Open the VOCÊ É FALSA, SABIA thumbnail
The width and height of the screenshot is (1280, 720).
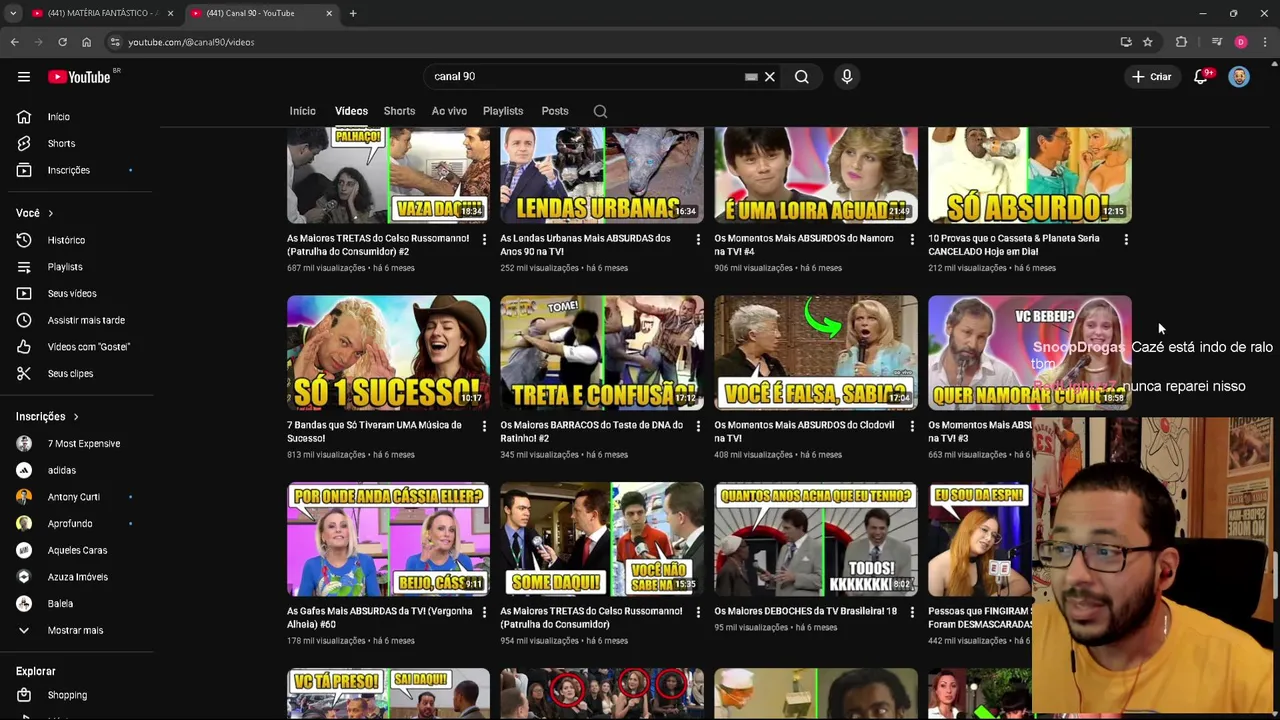816,352
